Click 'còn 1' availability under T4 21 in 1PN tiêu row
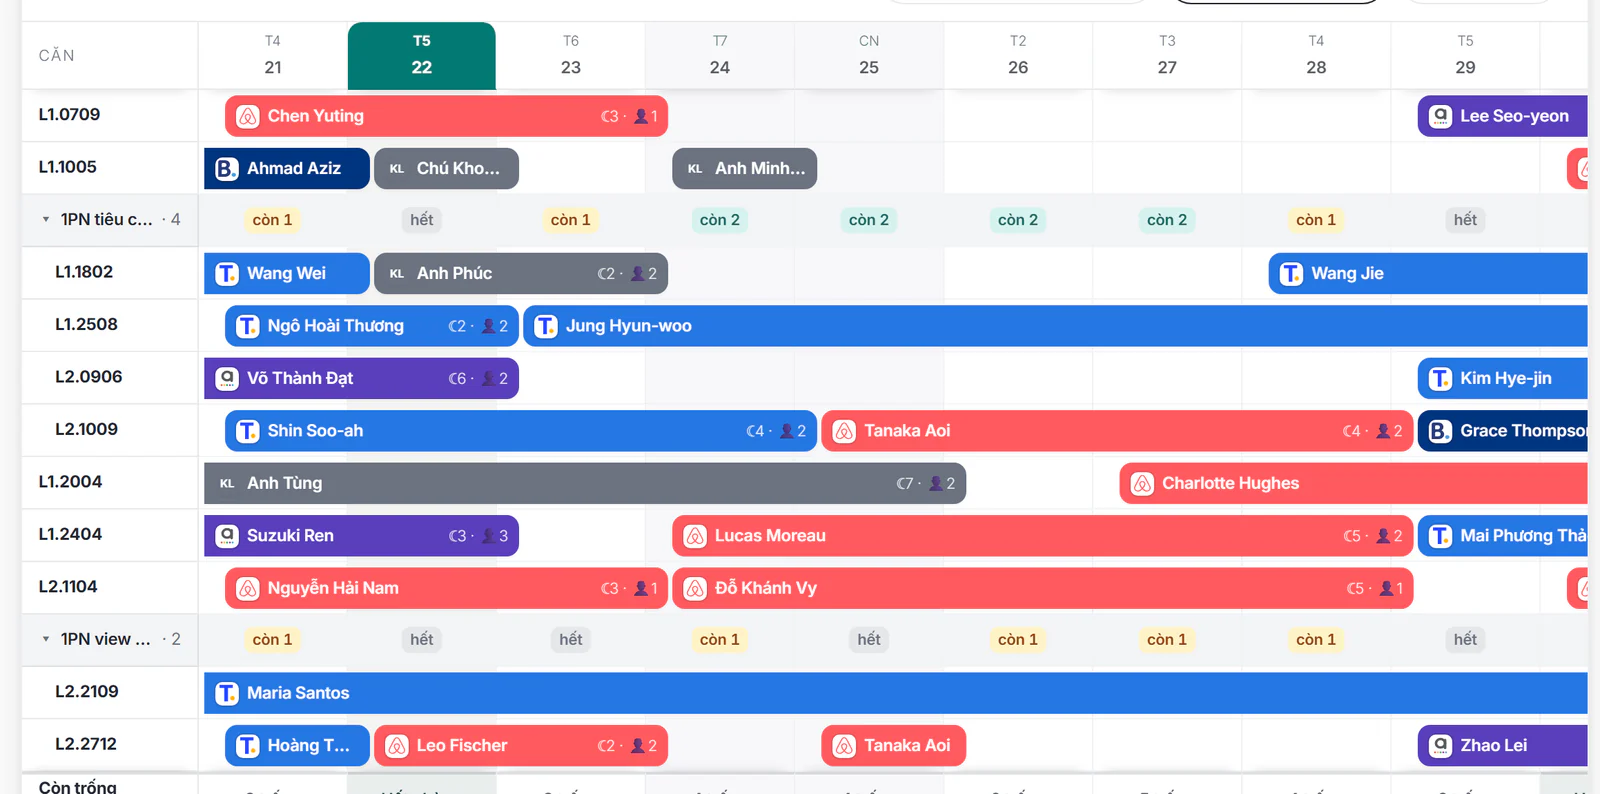This screenshot has width=1600, height=794. point(272,220)
